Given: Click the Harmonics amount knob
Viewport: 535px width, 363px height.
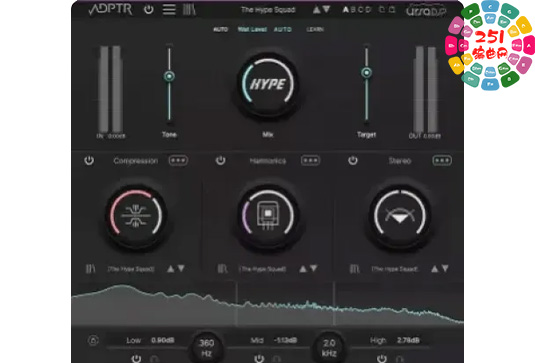Looking at the screenshot, I should 268,216.
